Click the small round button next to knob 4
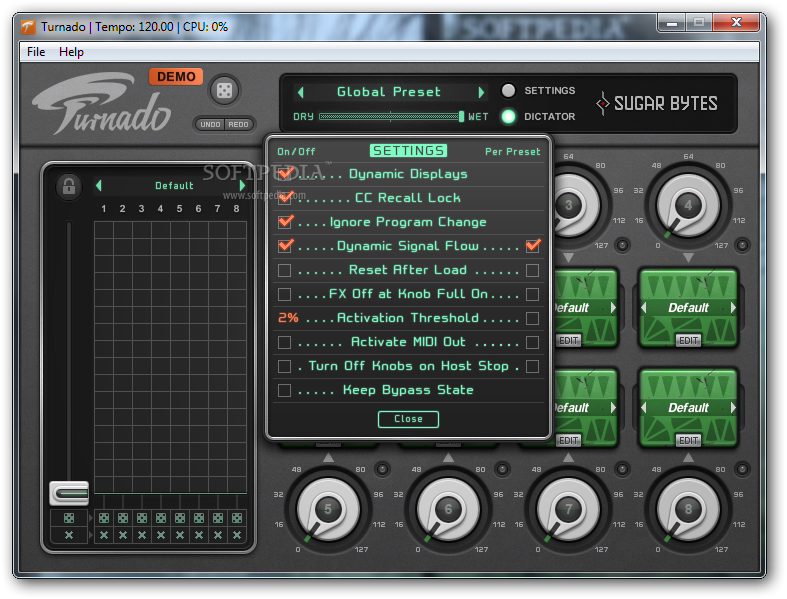Viewport: 787px width, 599px height. tap(742, 245)
